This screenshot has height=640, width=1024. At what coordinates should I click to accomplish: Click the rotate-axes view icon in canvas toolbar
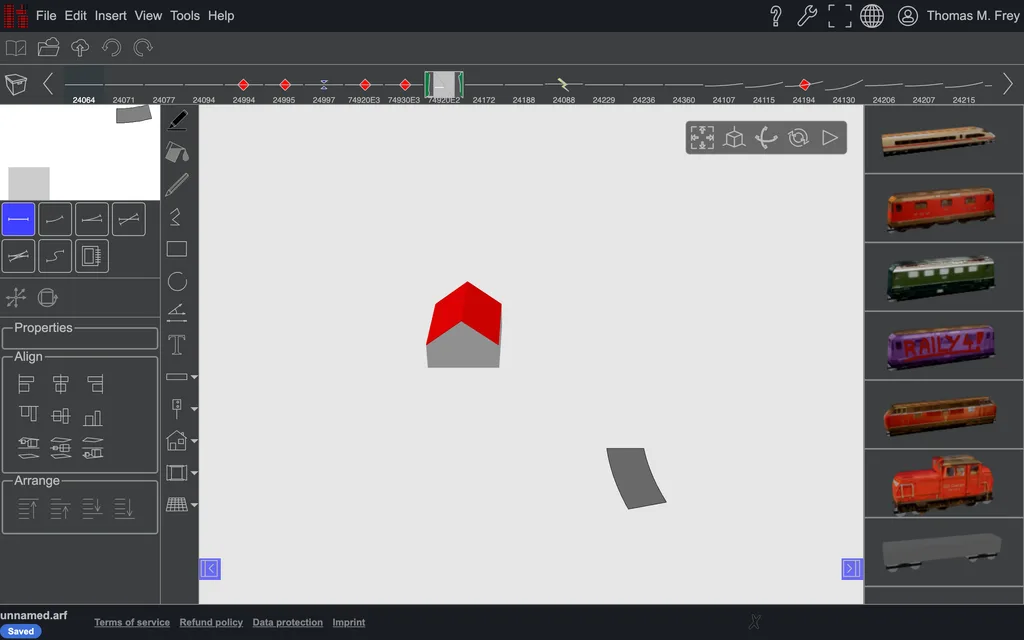tap(766, 138)
